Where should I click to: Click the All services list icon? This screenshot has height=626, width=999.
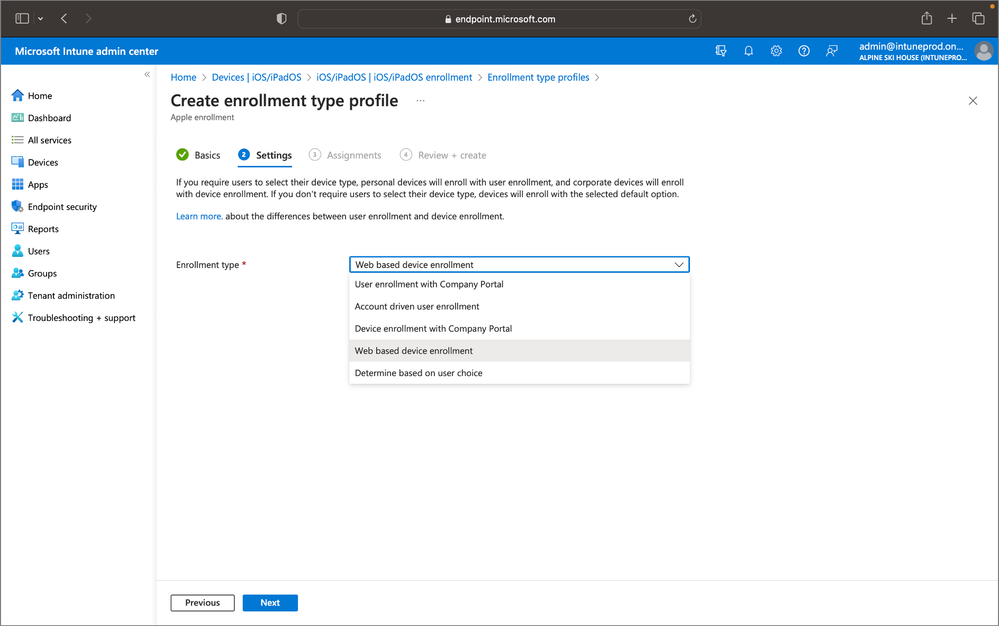coord(17,140)
